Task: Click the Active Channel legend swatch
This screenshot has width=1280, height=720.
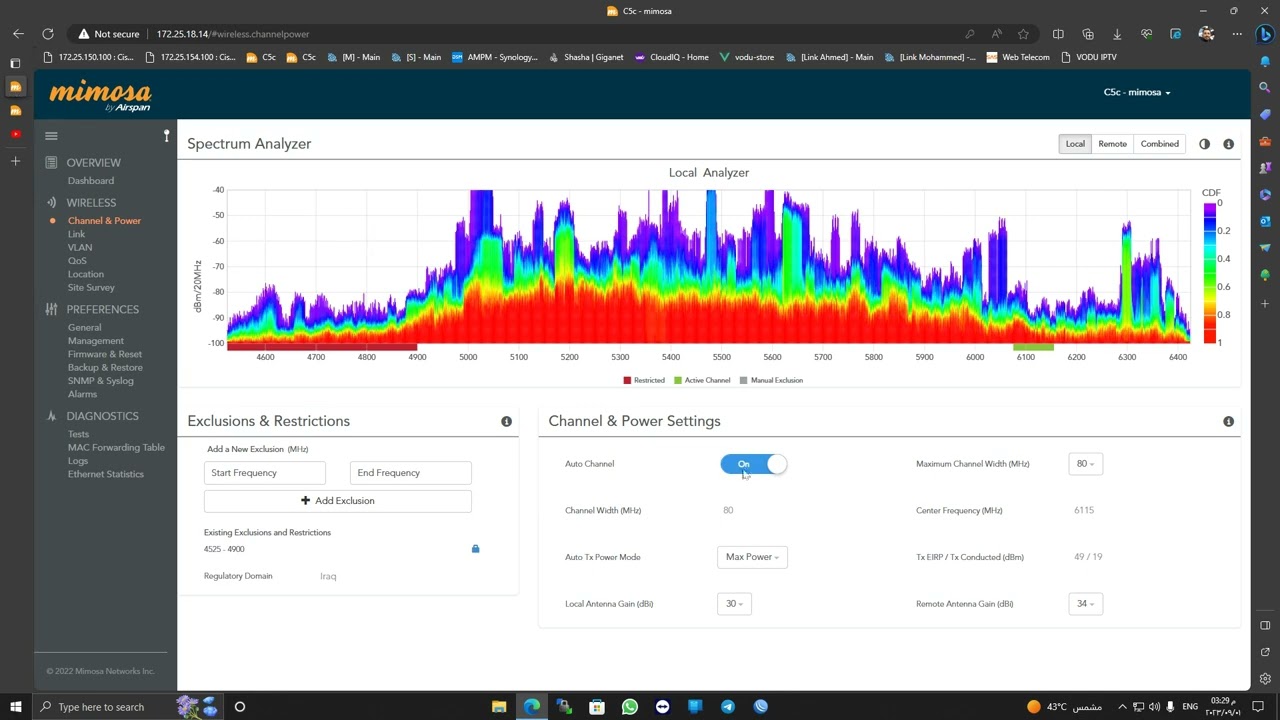Action: 678,381
